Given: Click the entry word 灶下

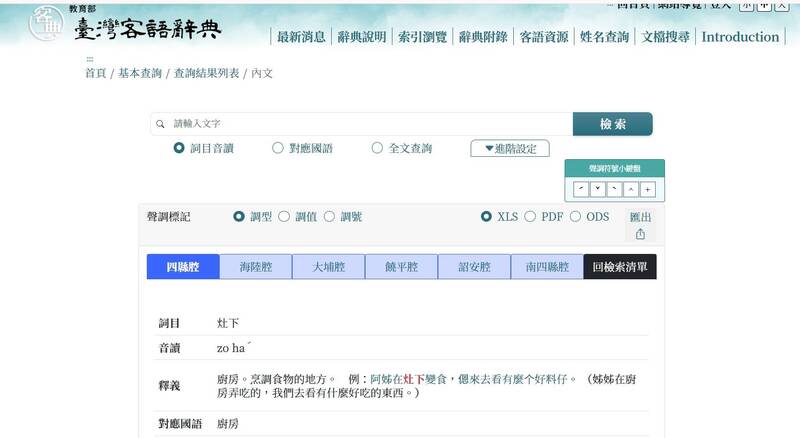Looking at the screenshot, I should pyautogui.click(x=228, y=323).
